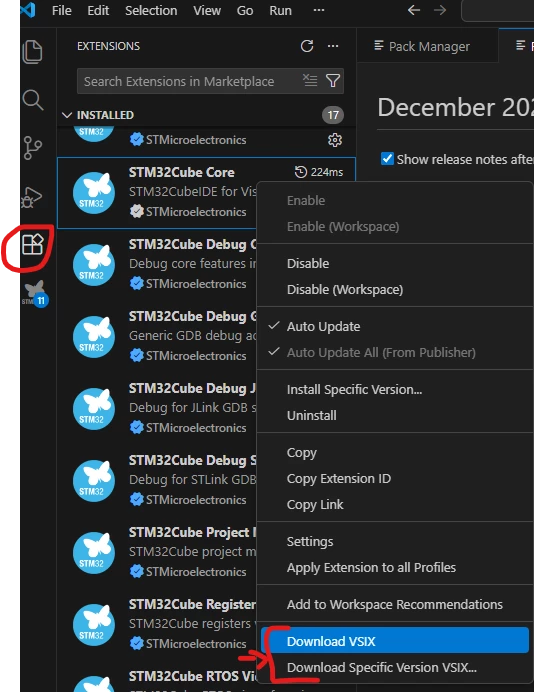Click Download VSIX
This screenshot has width=534, height=692.
pos(395,641)
